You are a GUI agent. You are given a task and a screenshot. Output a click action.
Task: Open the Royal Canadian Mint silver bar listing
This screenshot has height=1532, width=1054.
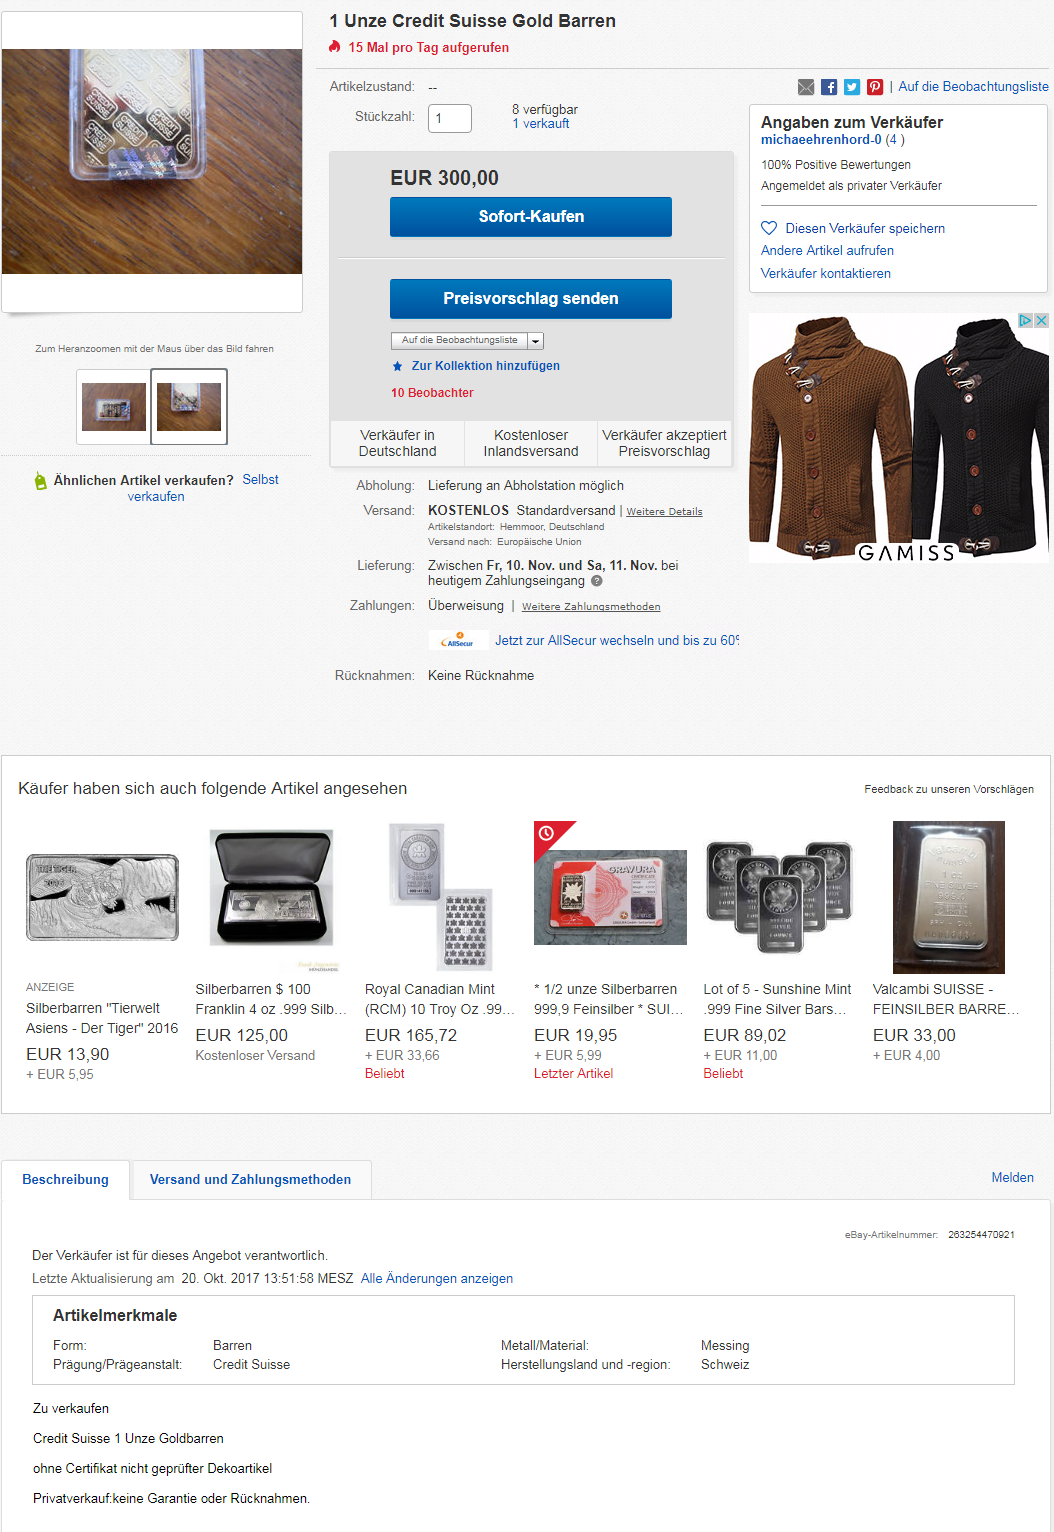point(440,999)
